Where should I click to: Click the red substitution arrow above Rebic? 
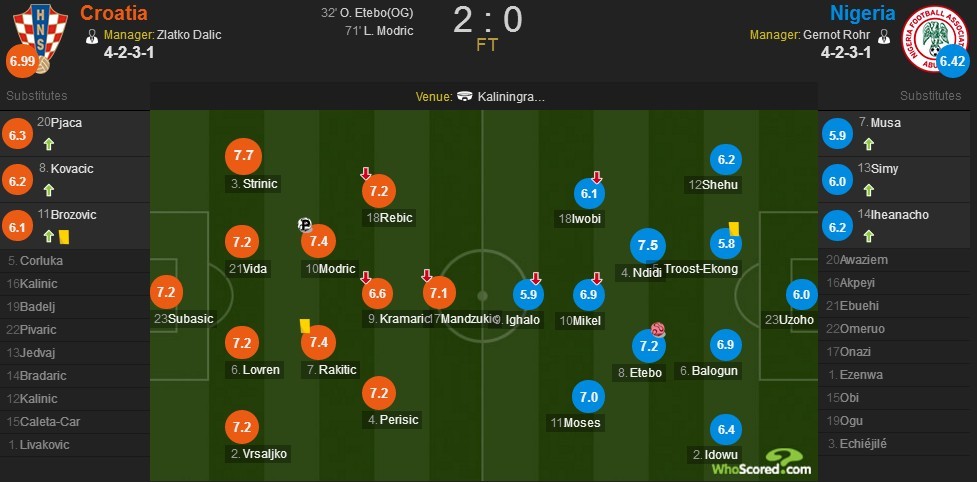(x=366, y=173)
